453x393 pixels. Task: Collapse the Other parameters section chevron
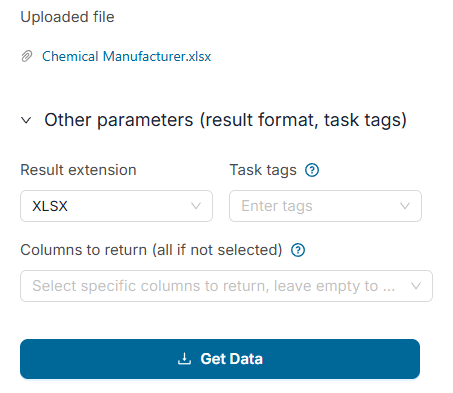(x=26, y=120)
